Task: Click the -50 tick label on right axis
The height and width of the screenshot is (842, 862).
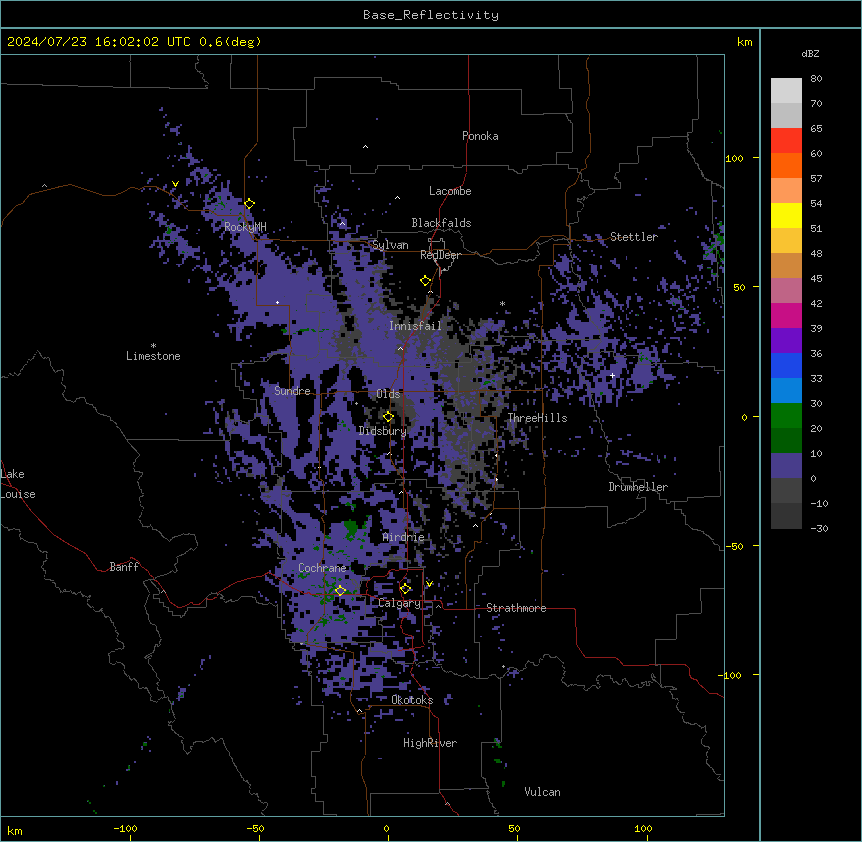Action: point(734,546)
